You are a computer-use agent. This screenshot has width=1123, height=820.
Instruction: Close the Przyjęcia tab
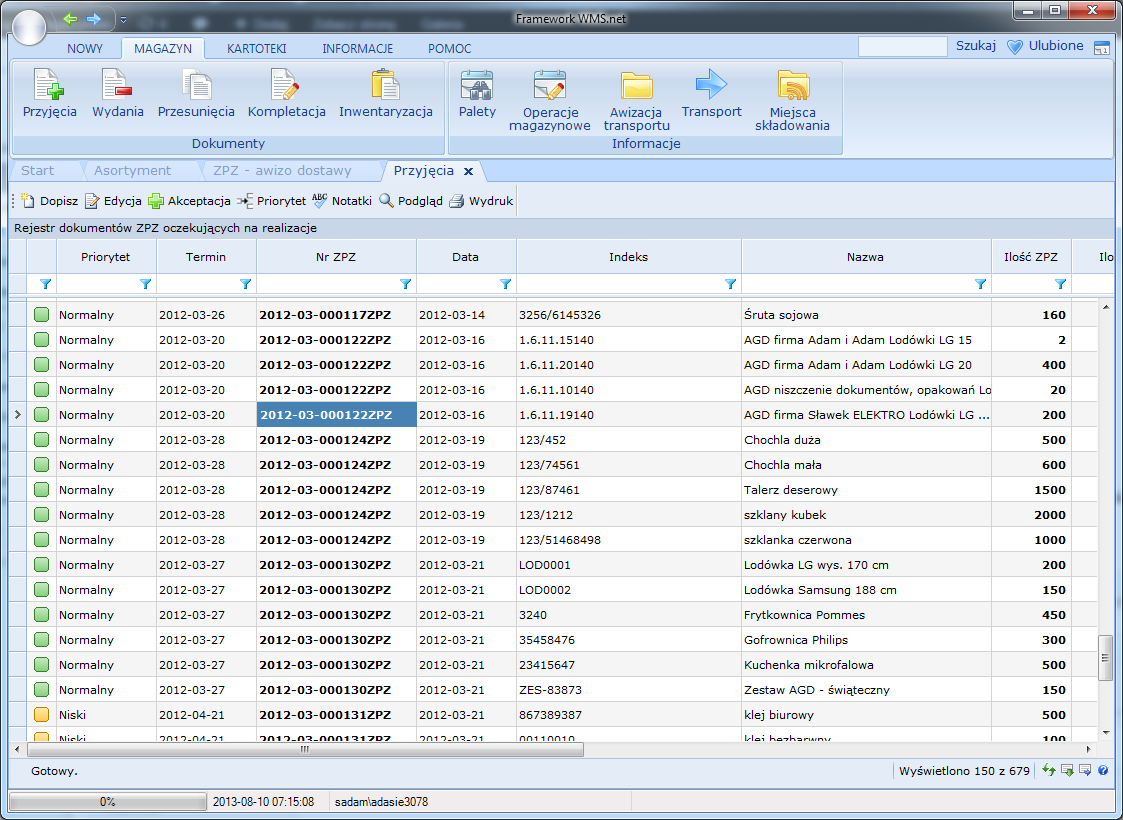click(x=468, y=171)
